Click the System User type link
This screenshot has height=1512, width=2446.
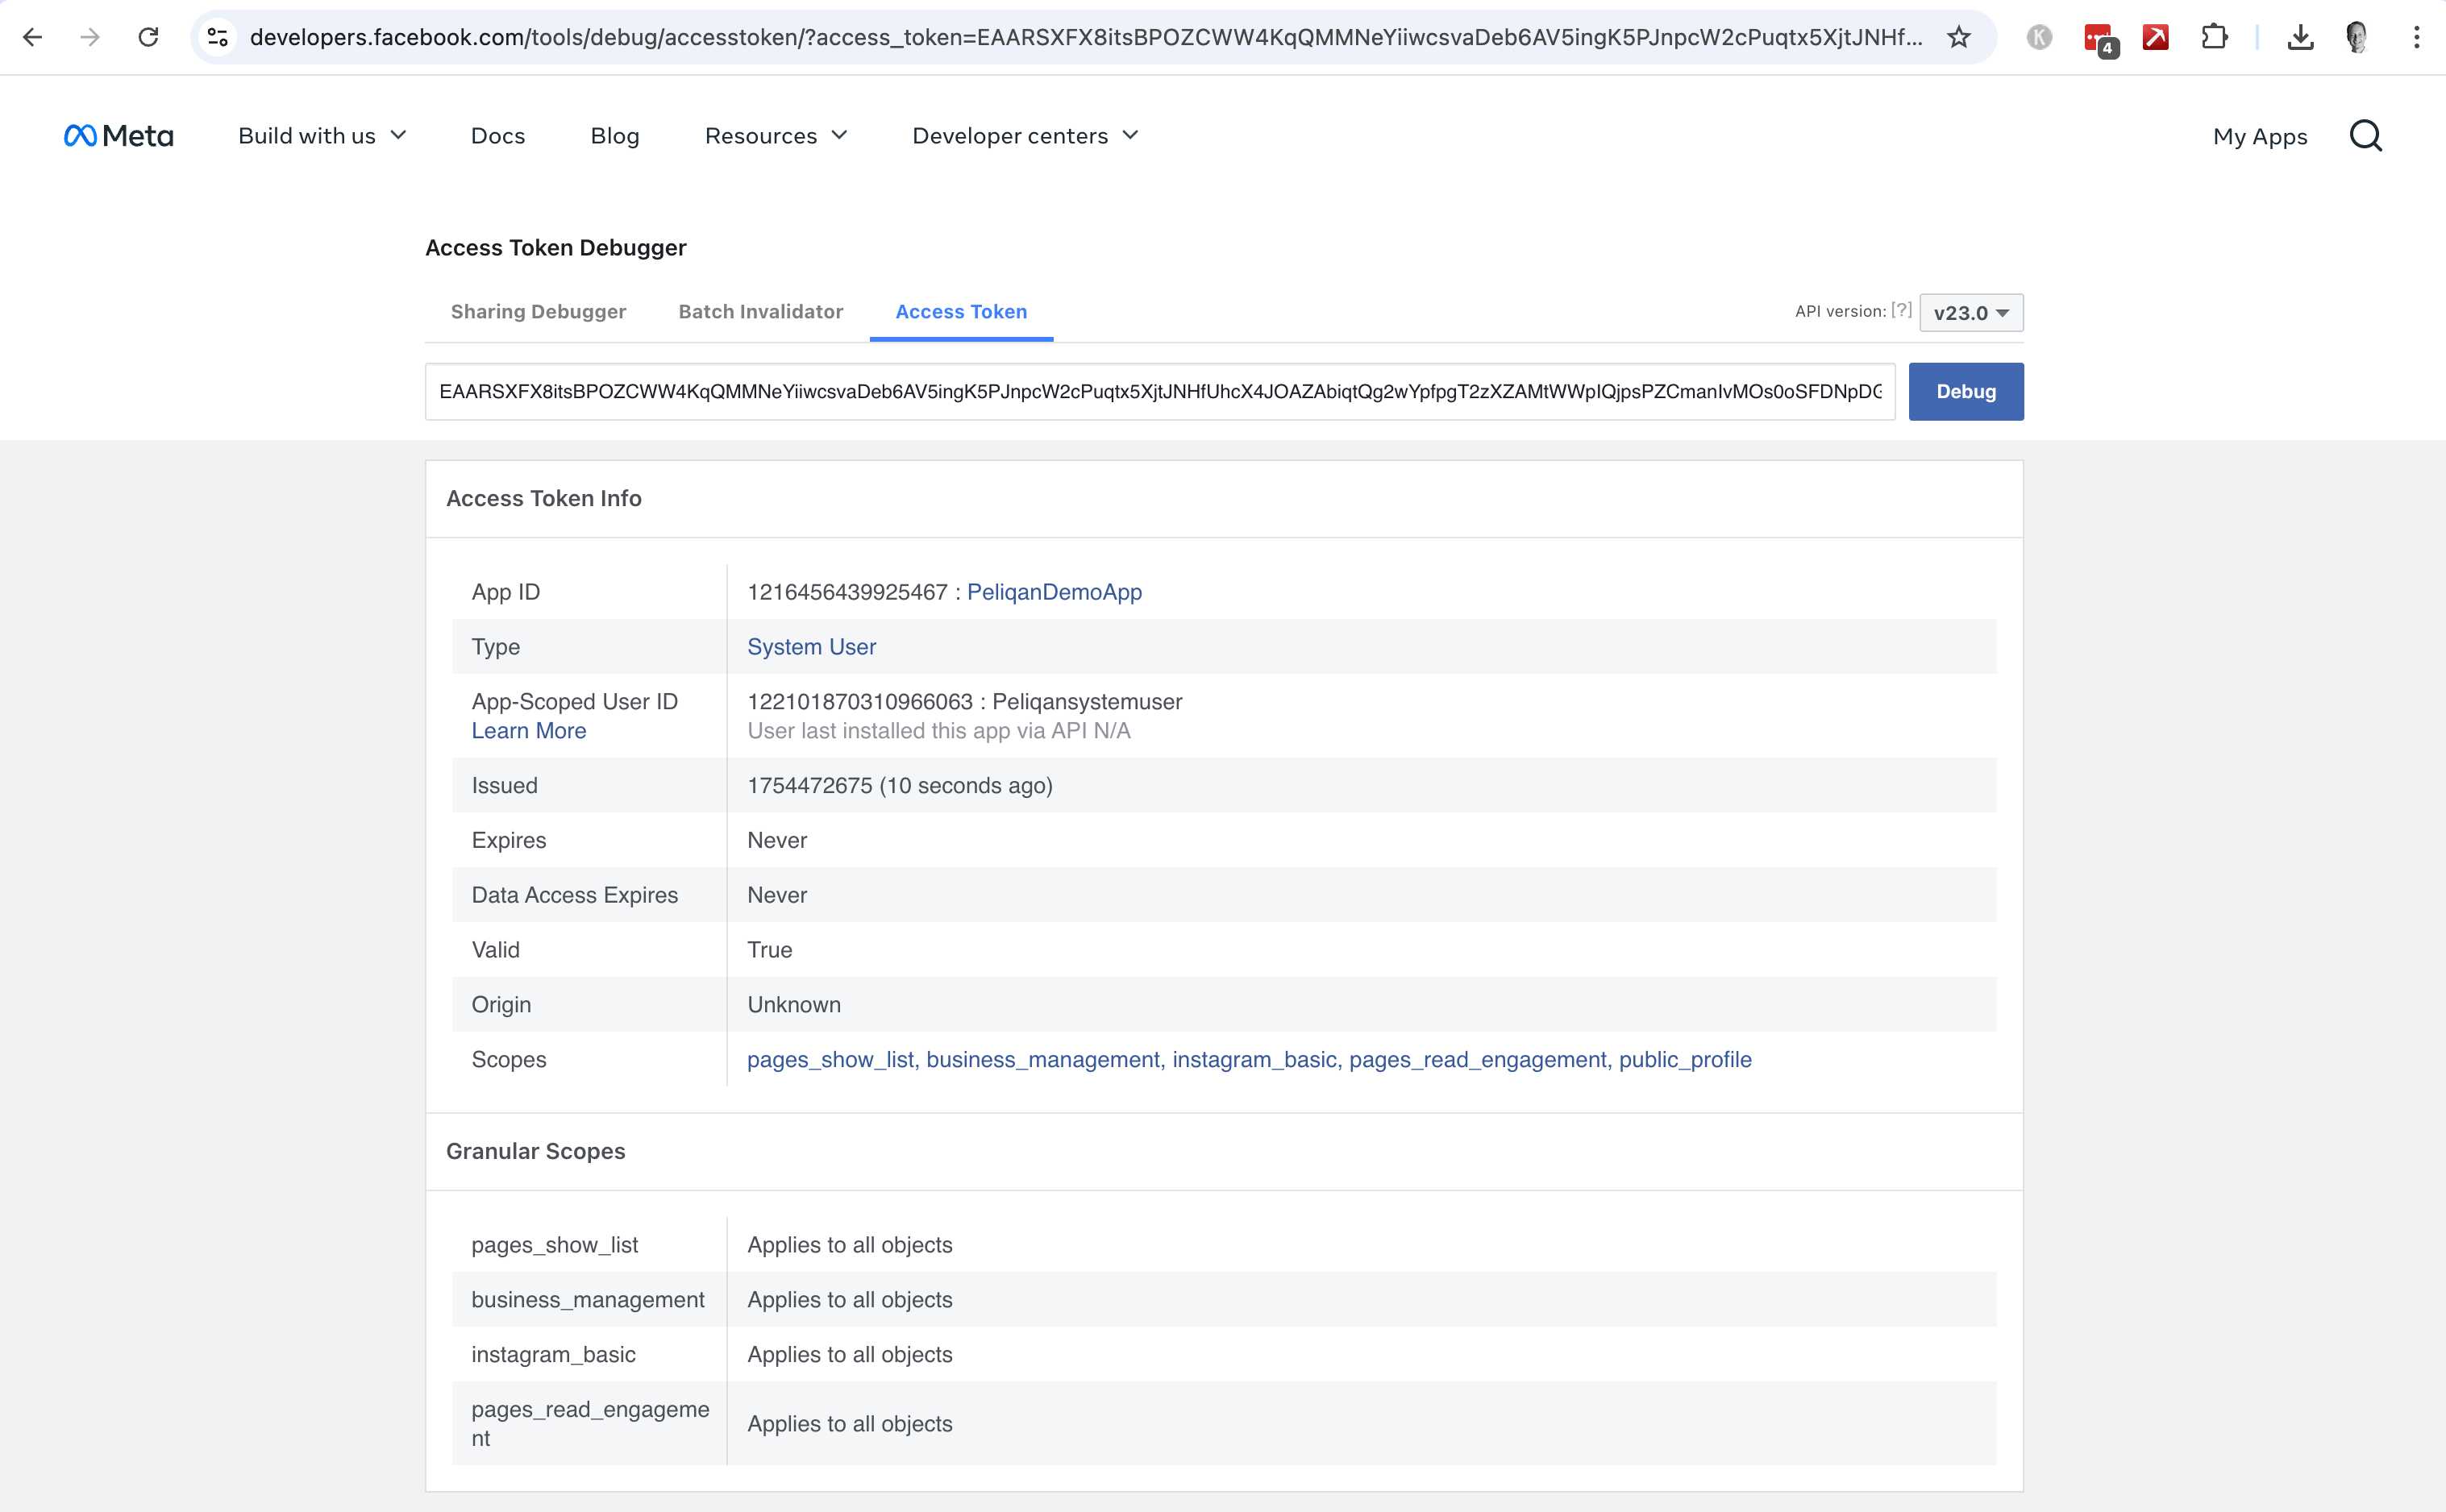point(811,647)
